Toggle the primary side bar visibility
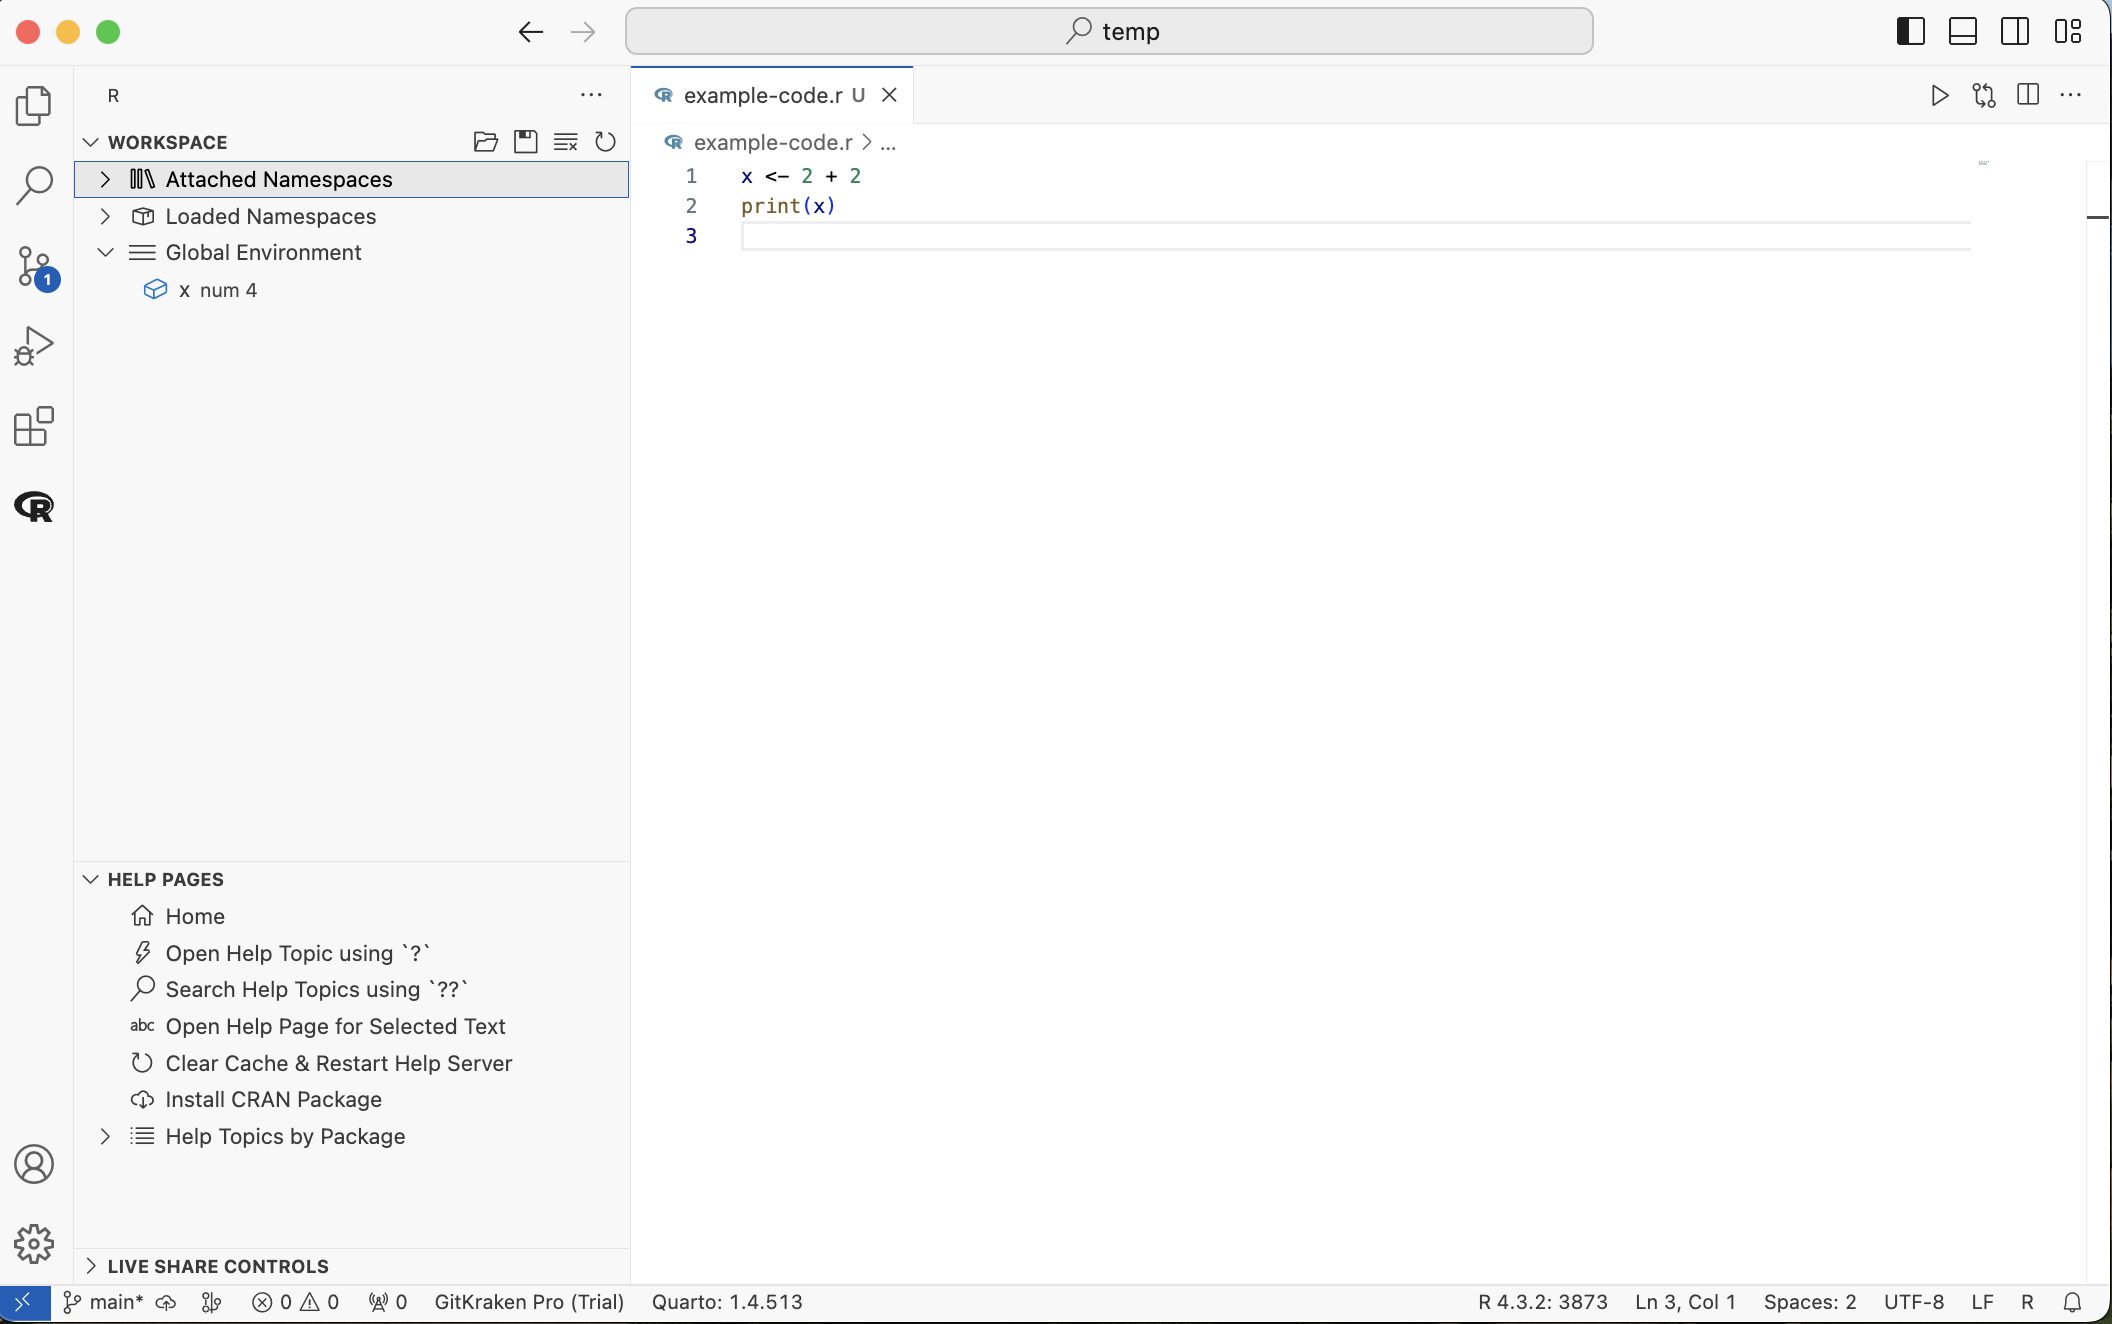This screenshot has width=2112, height=1324. (x=1911, y=32)
